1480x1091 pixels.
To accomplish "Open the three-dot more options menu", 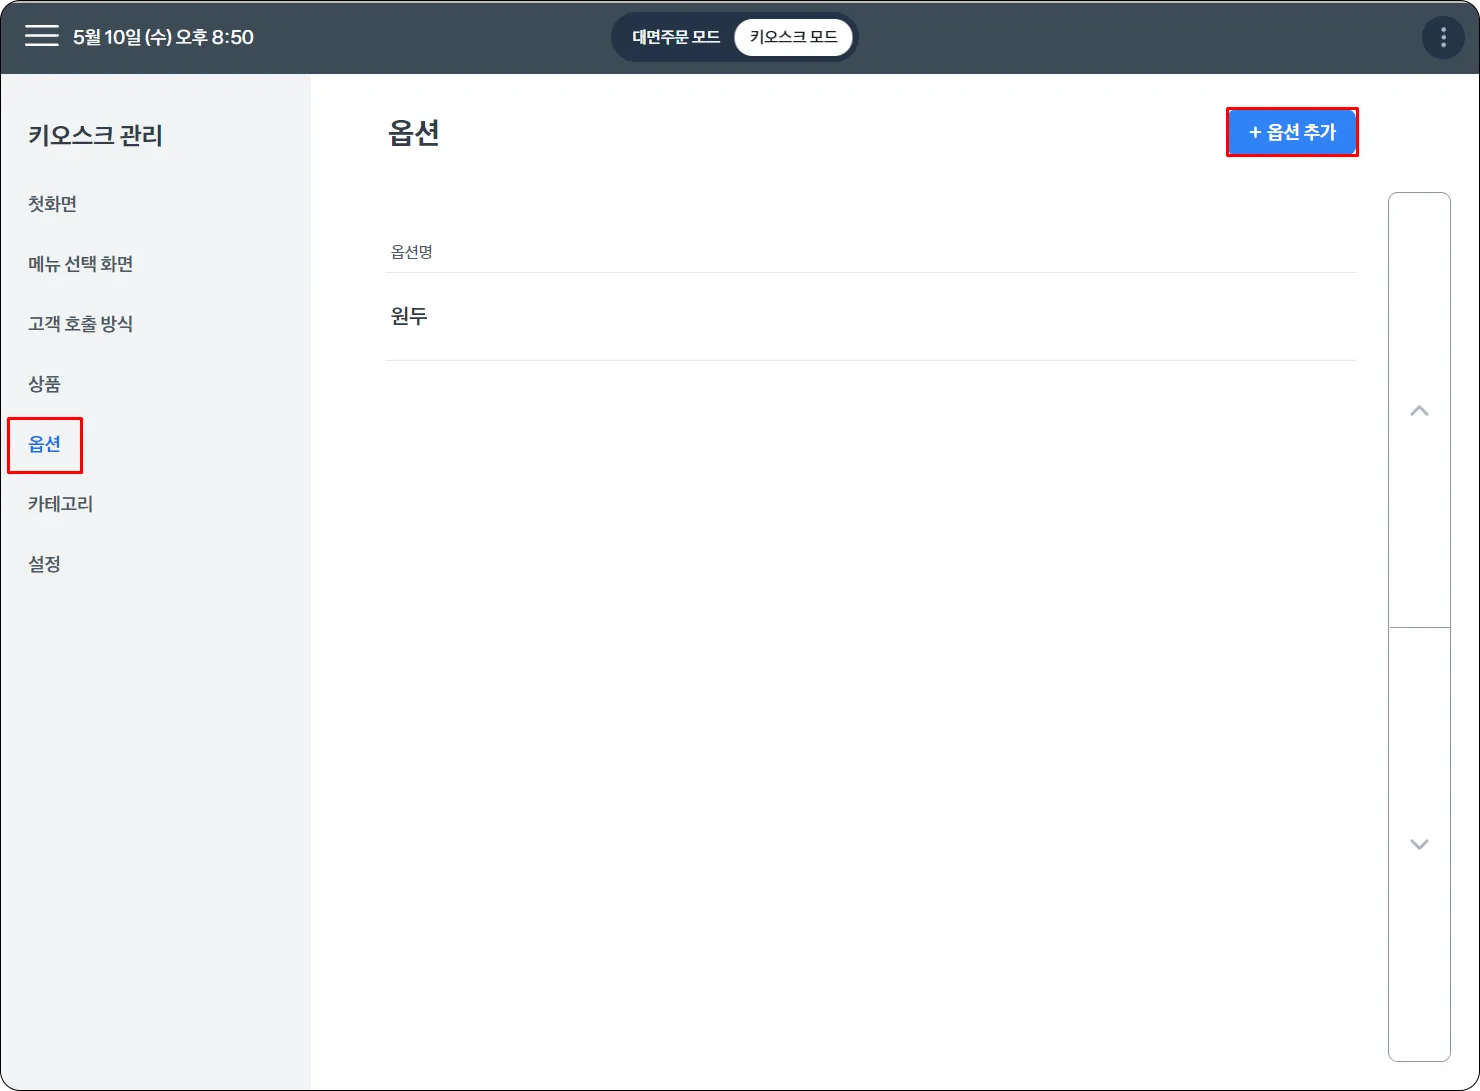I will coord(1442,38).
